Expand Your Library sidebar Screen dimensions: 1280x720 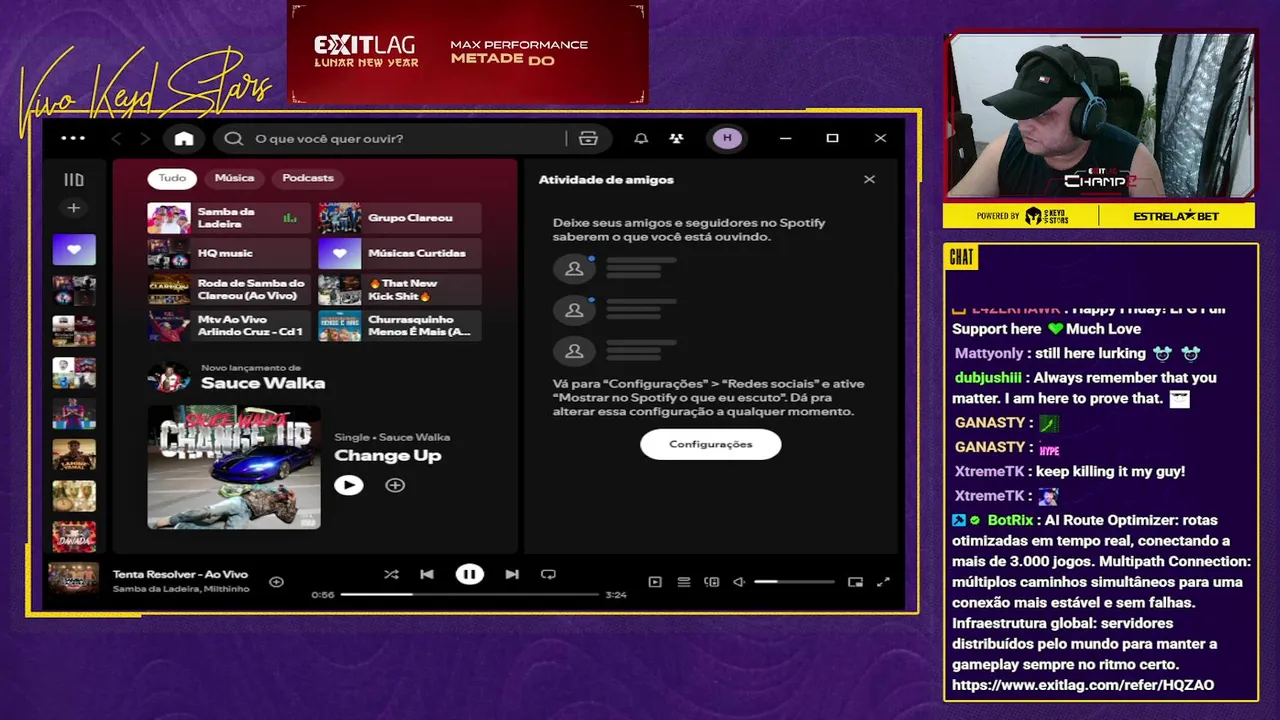pos(74,180)
